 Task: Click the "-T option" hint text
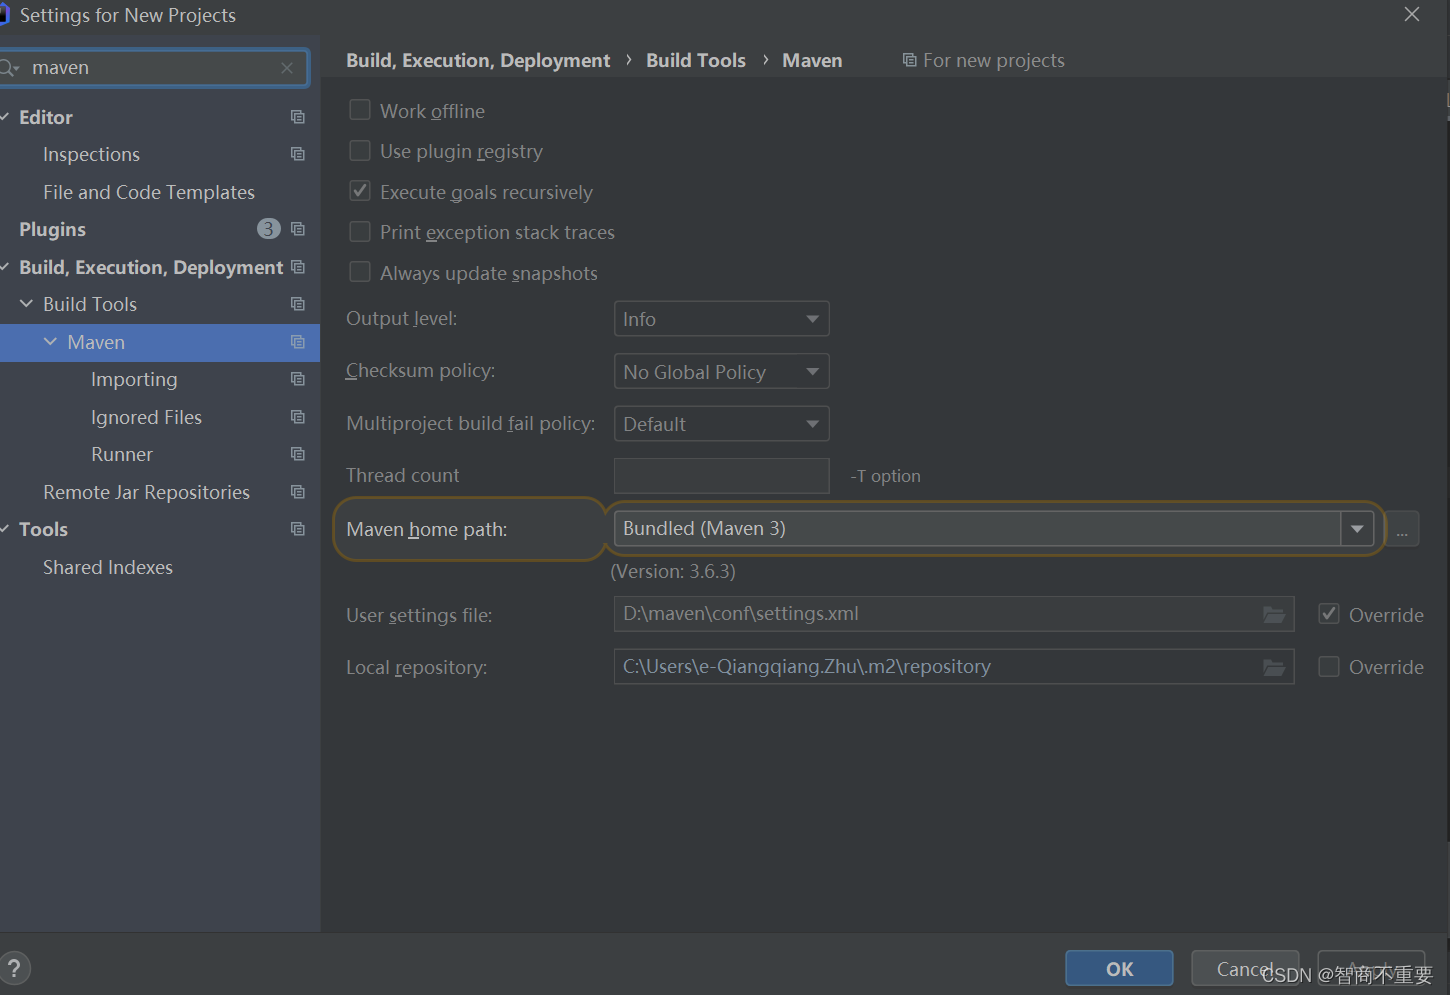tap(886, 476)
